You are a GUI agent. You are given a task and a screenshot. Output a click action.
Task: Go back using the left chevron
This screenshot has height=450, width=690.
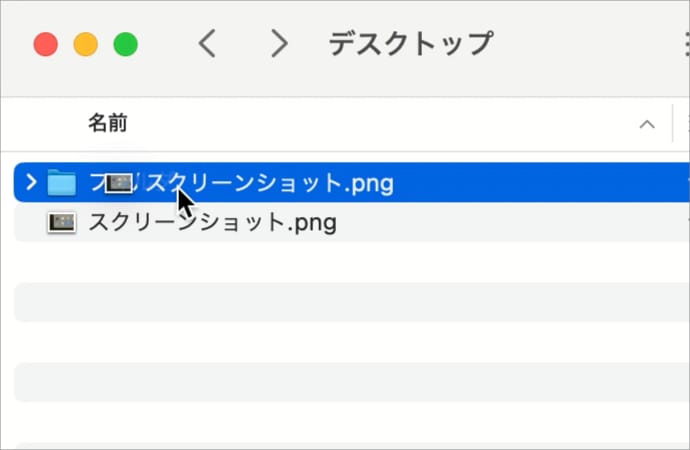(x=207, y=44)
